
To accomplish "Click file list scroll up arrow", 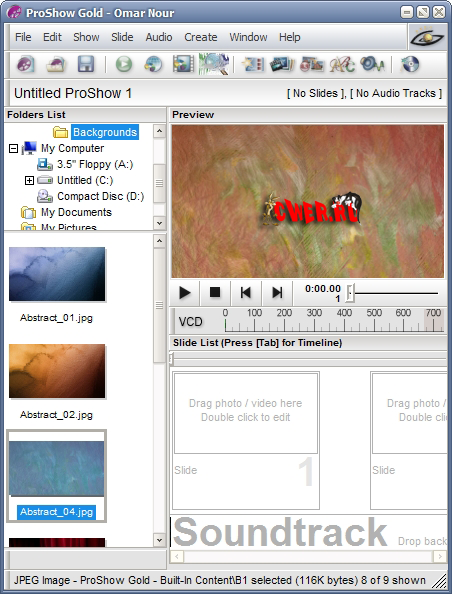I will click(160, 241).
